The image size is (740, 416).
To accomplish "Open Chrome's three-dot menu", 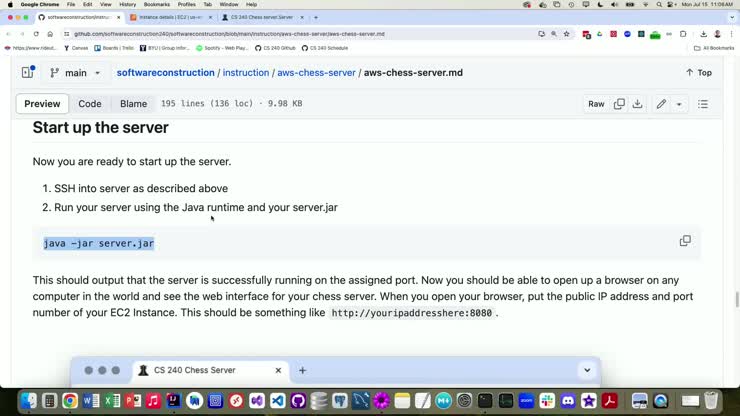I will click(x=732, y=34).
